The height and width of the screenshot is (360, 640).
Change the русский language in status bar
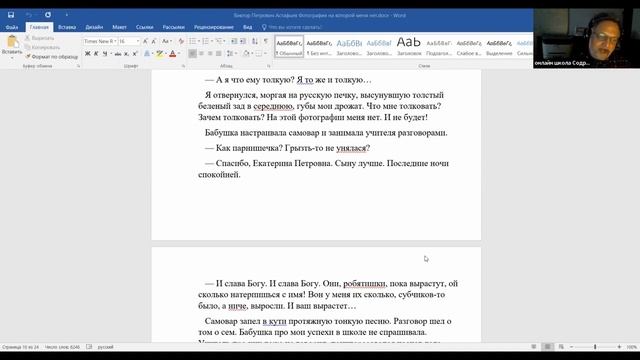point(106,347)
